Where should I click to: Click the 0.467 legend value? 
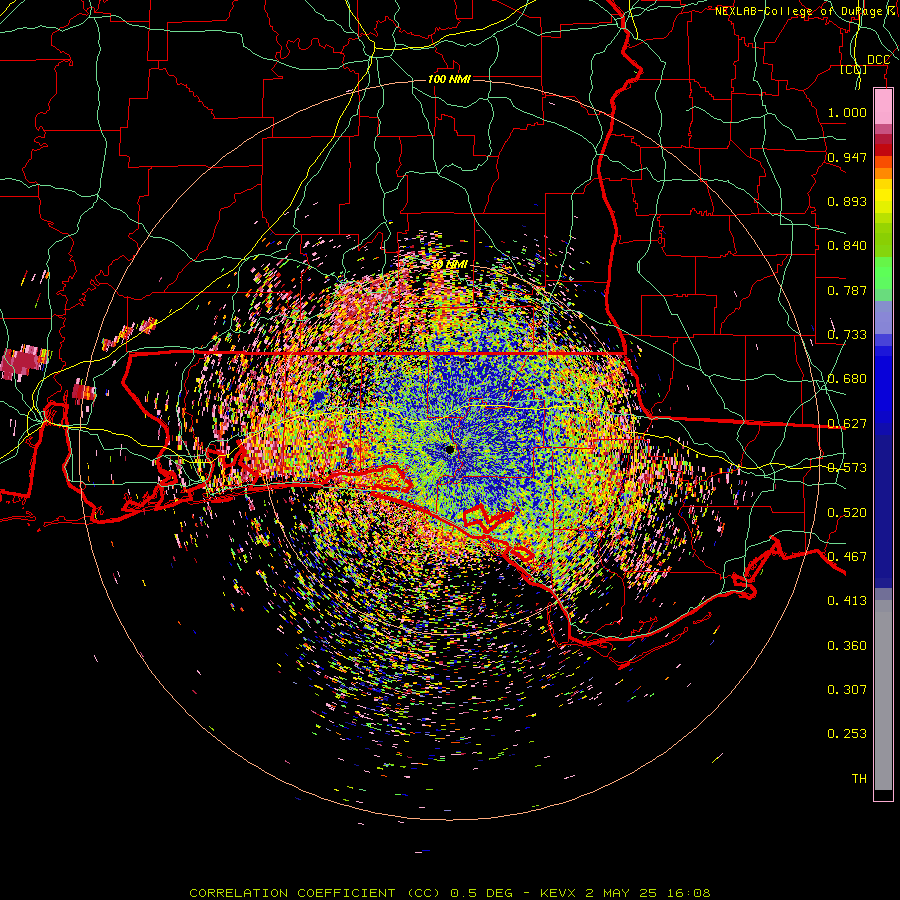tap(847, 557)
